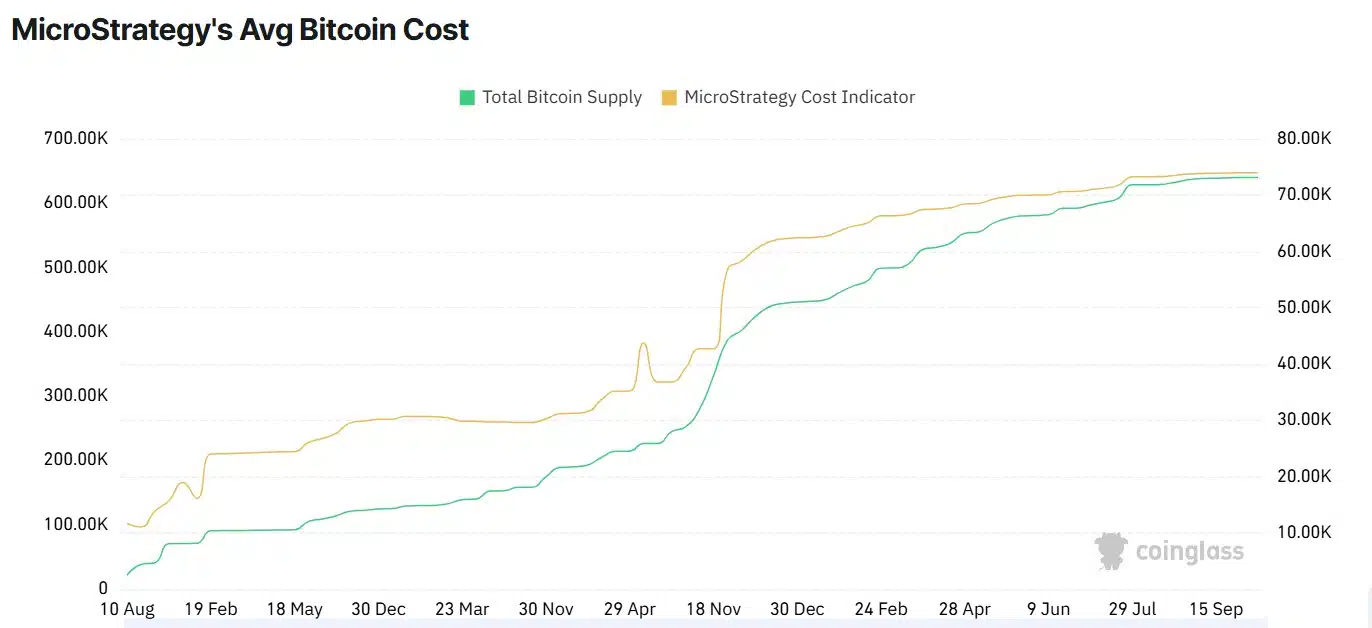Toggle the Total Bitcoin Supply series label
Viewport: 1372px width, 628px height.
pos(561,97)
